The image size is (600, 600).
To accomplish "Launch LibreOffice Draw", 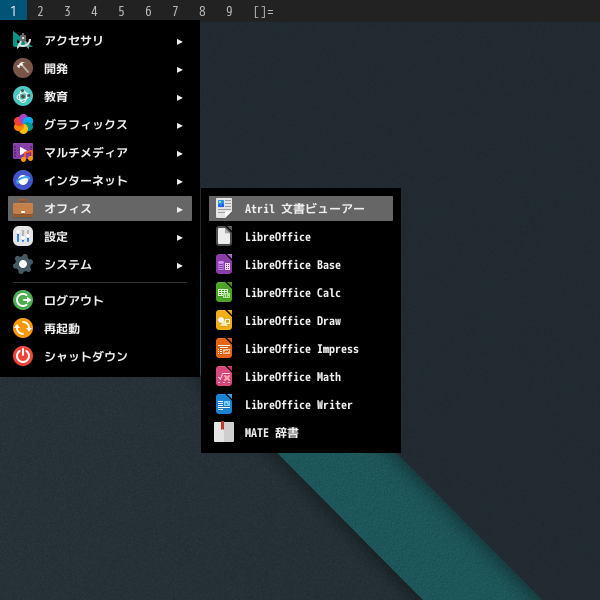I will 301,321.
